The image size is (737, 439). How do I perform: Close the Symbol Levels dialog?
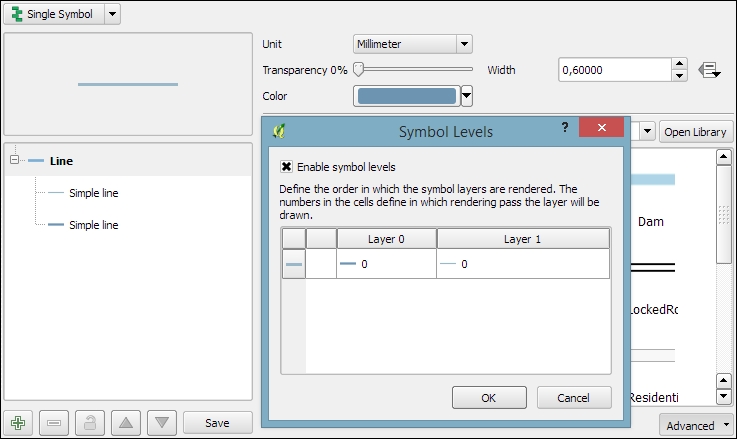click(602, 127)
